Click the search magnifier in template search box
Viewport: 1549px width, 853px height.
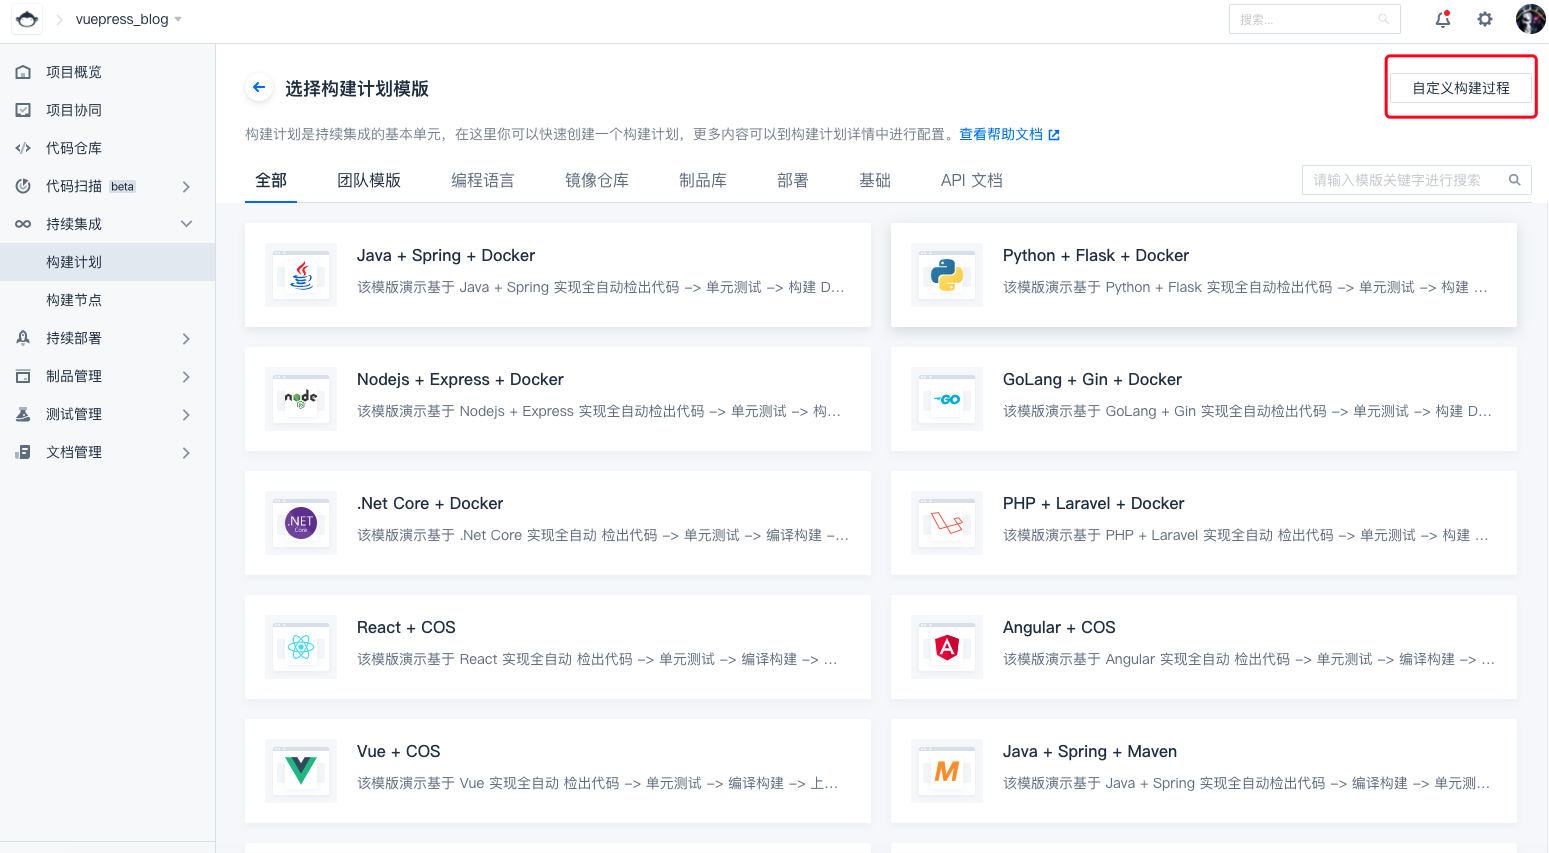coord(1514,180)
